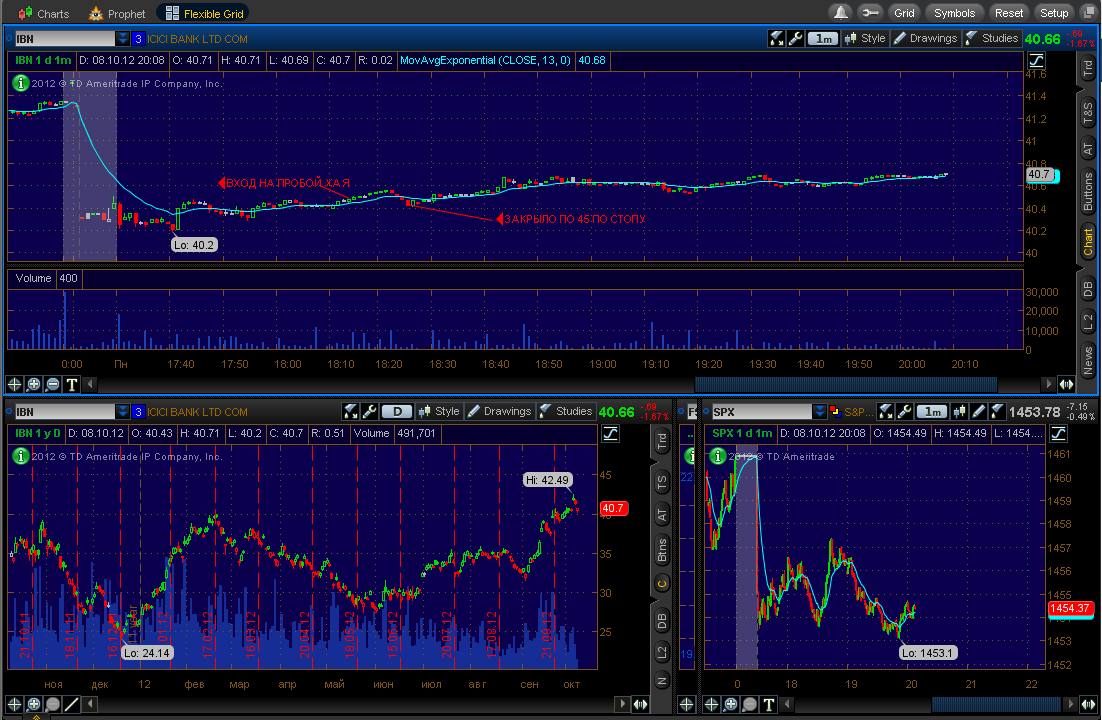Click the pencil drawings icon in SPX chart
Image resolution: width=1102 pixels, height=720 pixels.
(x=978, y=411)
